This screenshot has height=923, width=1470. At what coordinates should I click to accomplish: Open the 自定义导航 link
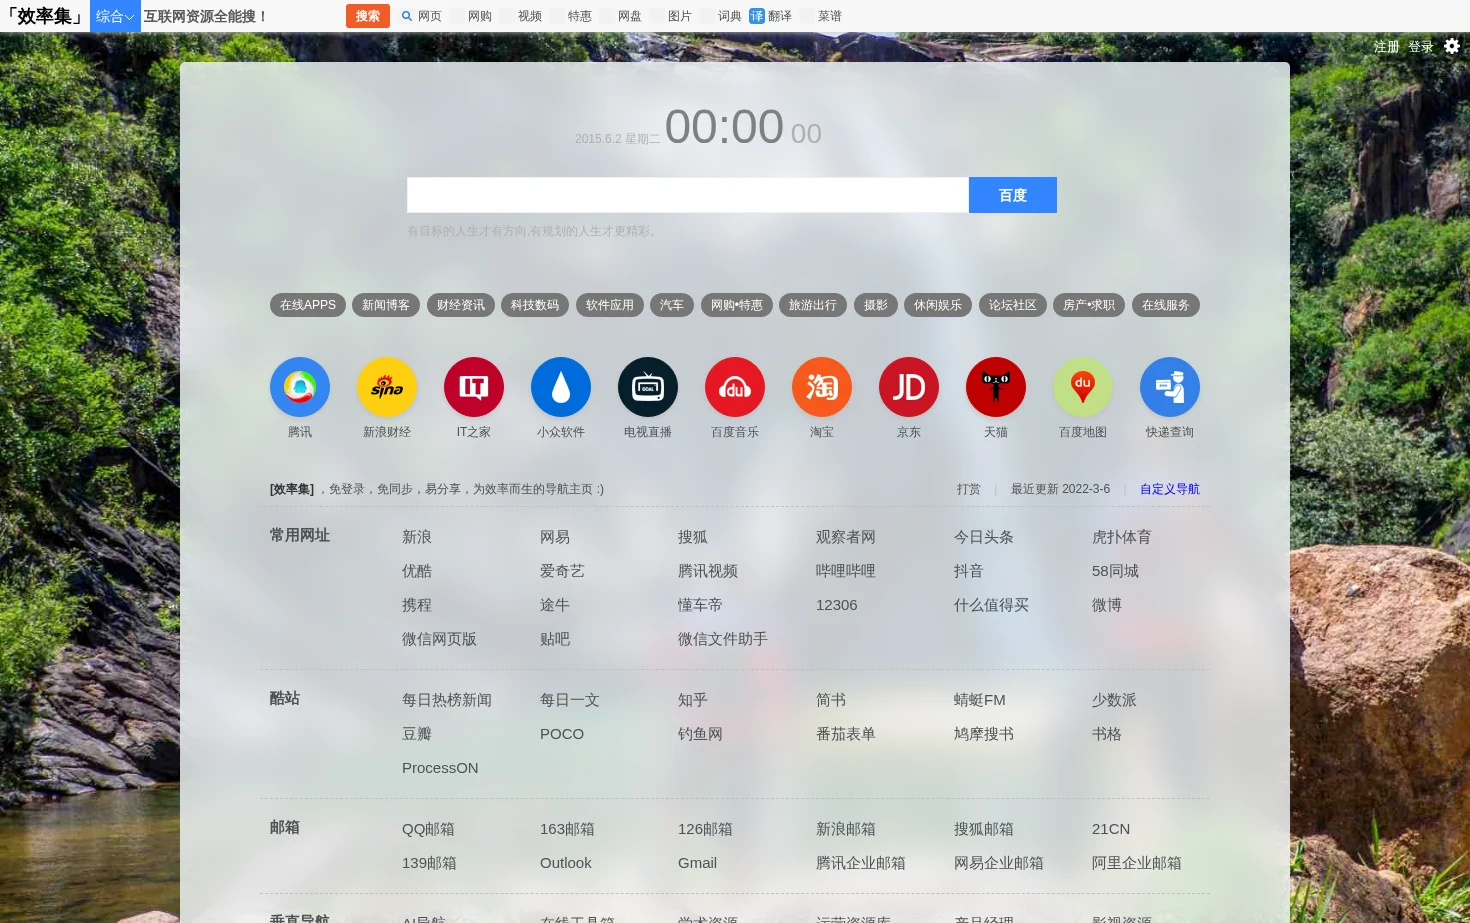[x=1170, y=489]
